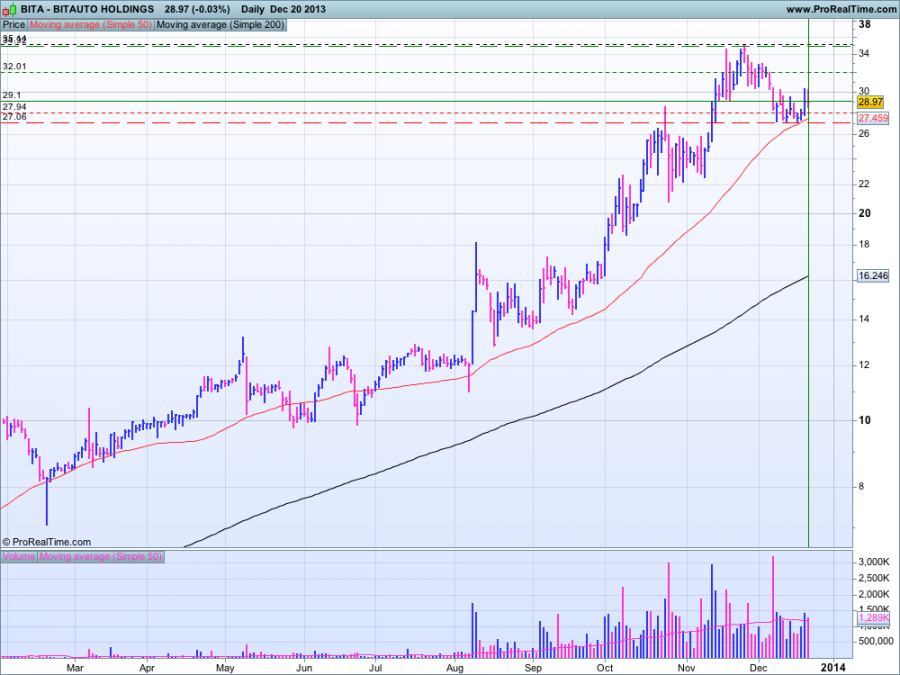Screen dimensions: 900x675
Task: Click the 28.97 (-0.03%) quote in header
Action: point(197,9)
